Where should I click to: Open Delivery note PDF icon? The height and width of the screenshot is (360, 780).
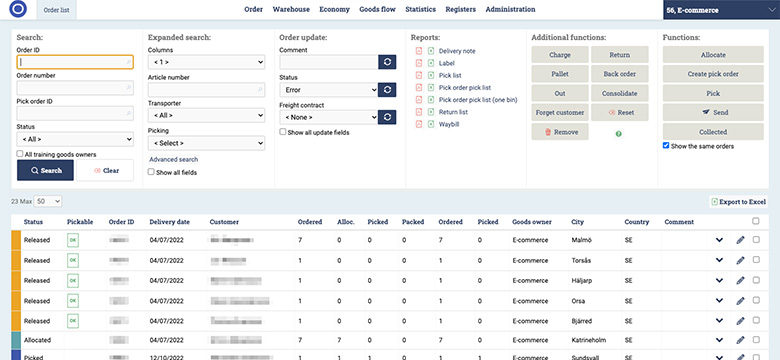coord(419,51)
